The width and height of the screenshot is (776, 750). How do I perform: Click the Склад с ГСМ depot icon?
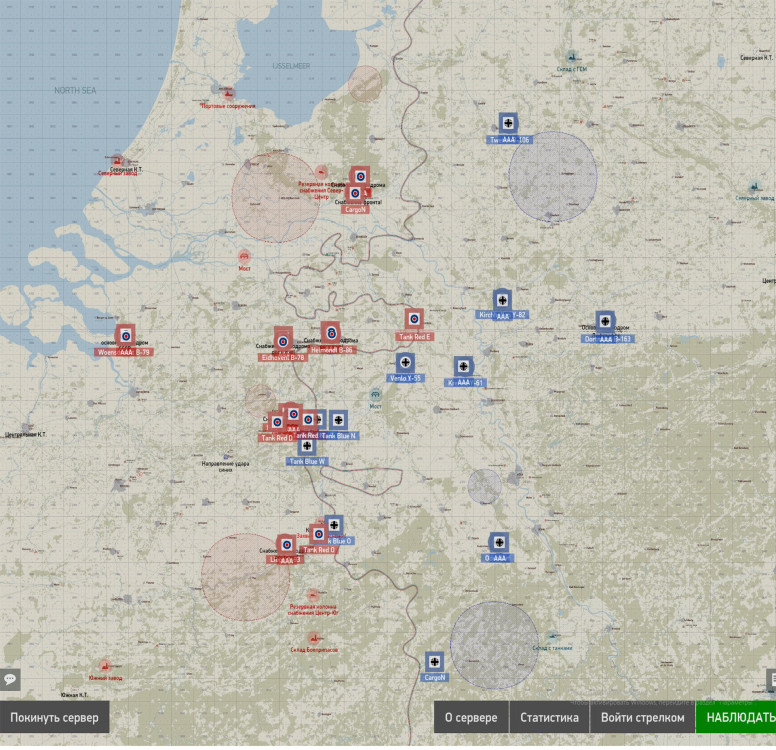coord(572,56)
